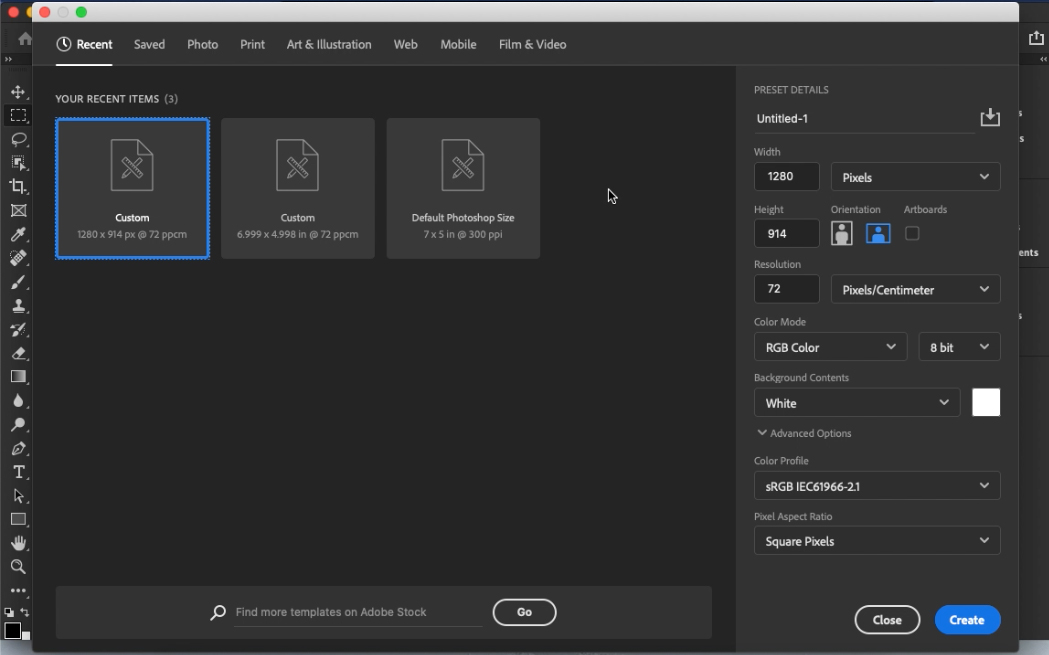Click the white background color swatch
This screenshot has width=1049, height=655.
pyautogui.click(x=986, y=402)
